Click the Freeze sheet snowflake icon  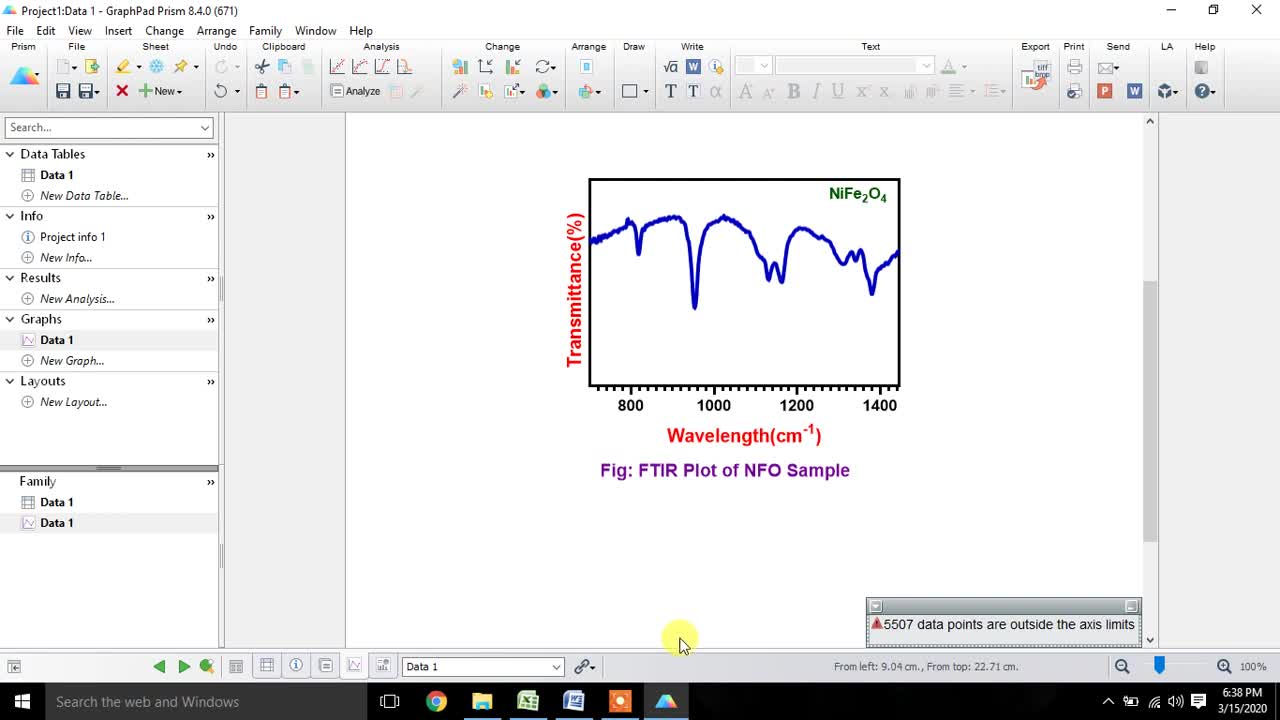pos(156,67)
